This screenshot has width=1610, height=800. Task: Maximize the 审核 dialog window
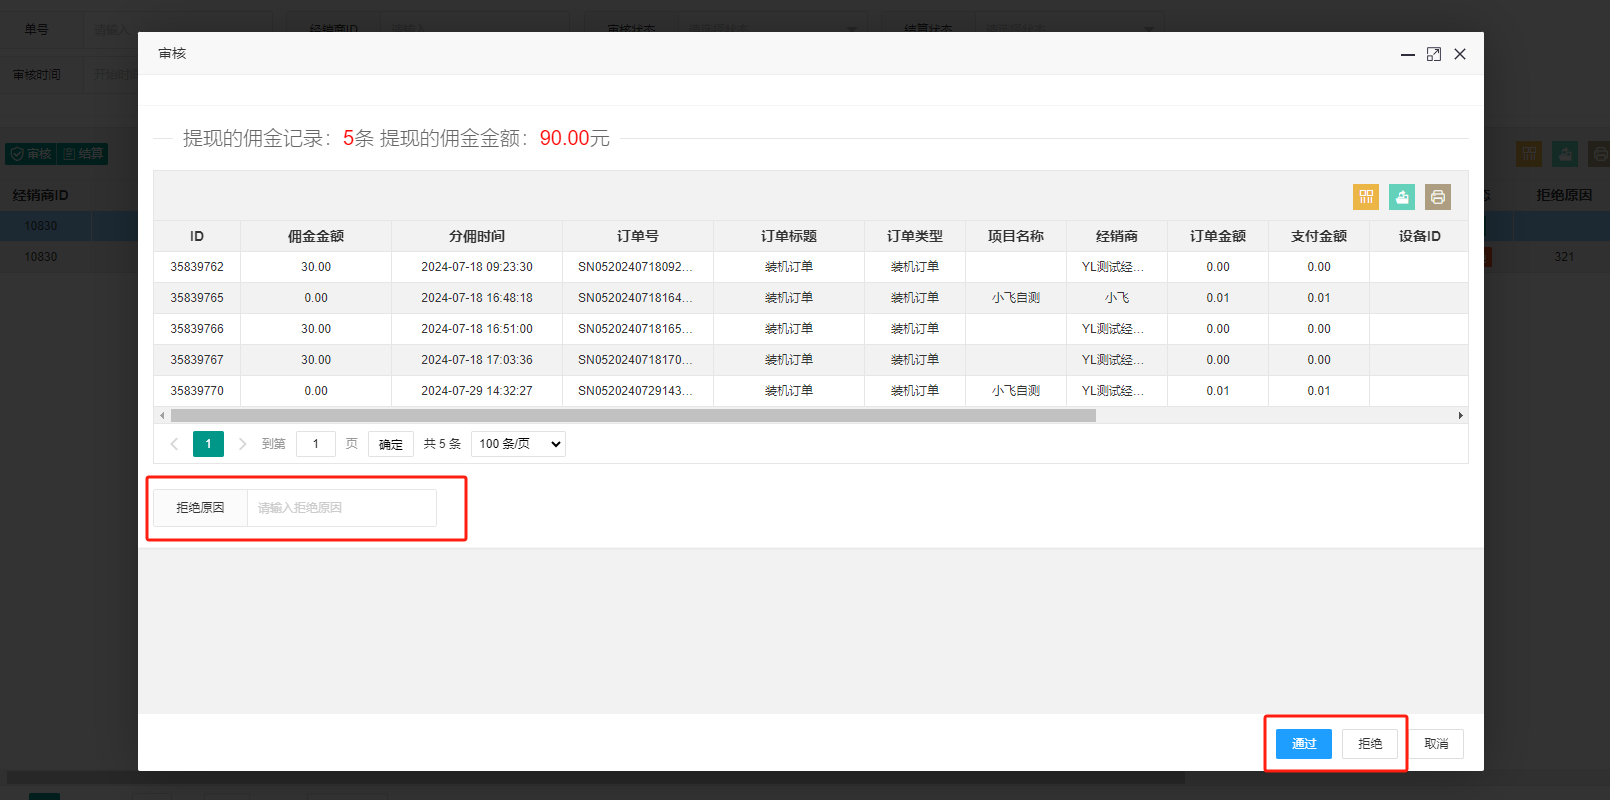[x=1434, y=54]
